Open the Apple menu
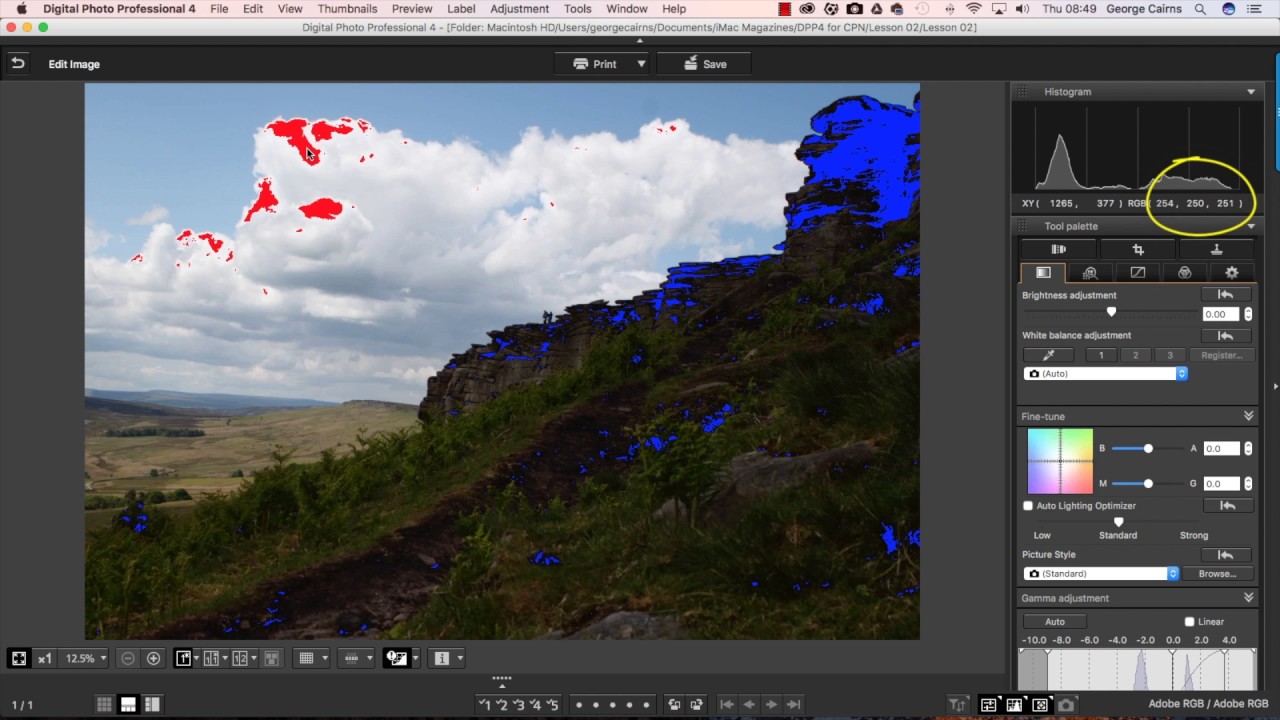 (21, 9)
